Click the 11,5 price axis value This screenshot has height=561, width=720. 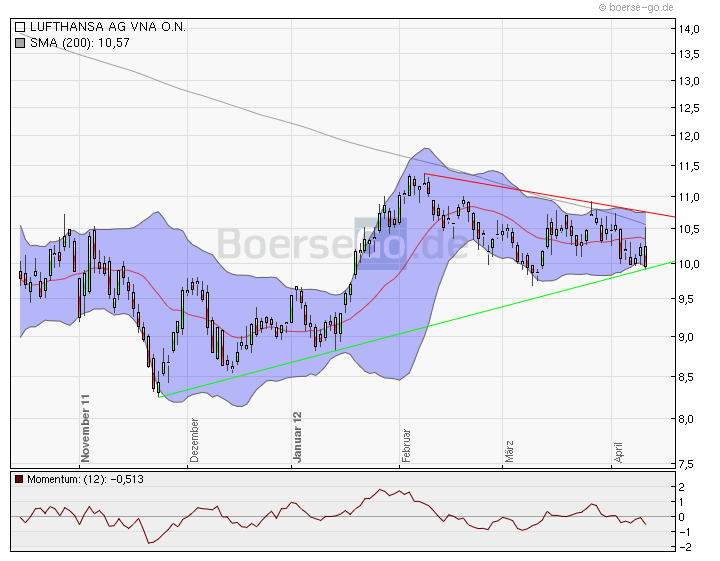(689, 166)
